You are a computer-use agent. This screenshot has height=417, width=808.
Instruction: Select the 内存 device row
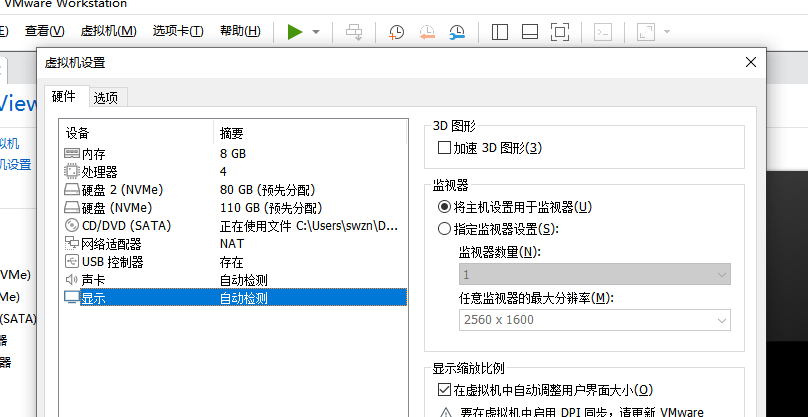(x=234, y=154)
